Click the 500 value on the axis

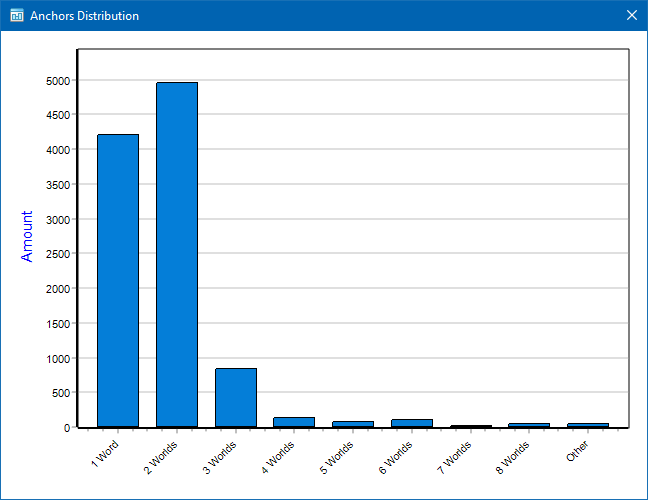click(61, 393)
